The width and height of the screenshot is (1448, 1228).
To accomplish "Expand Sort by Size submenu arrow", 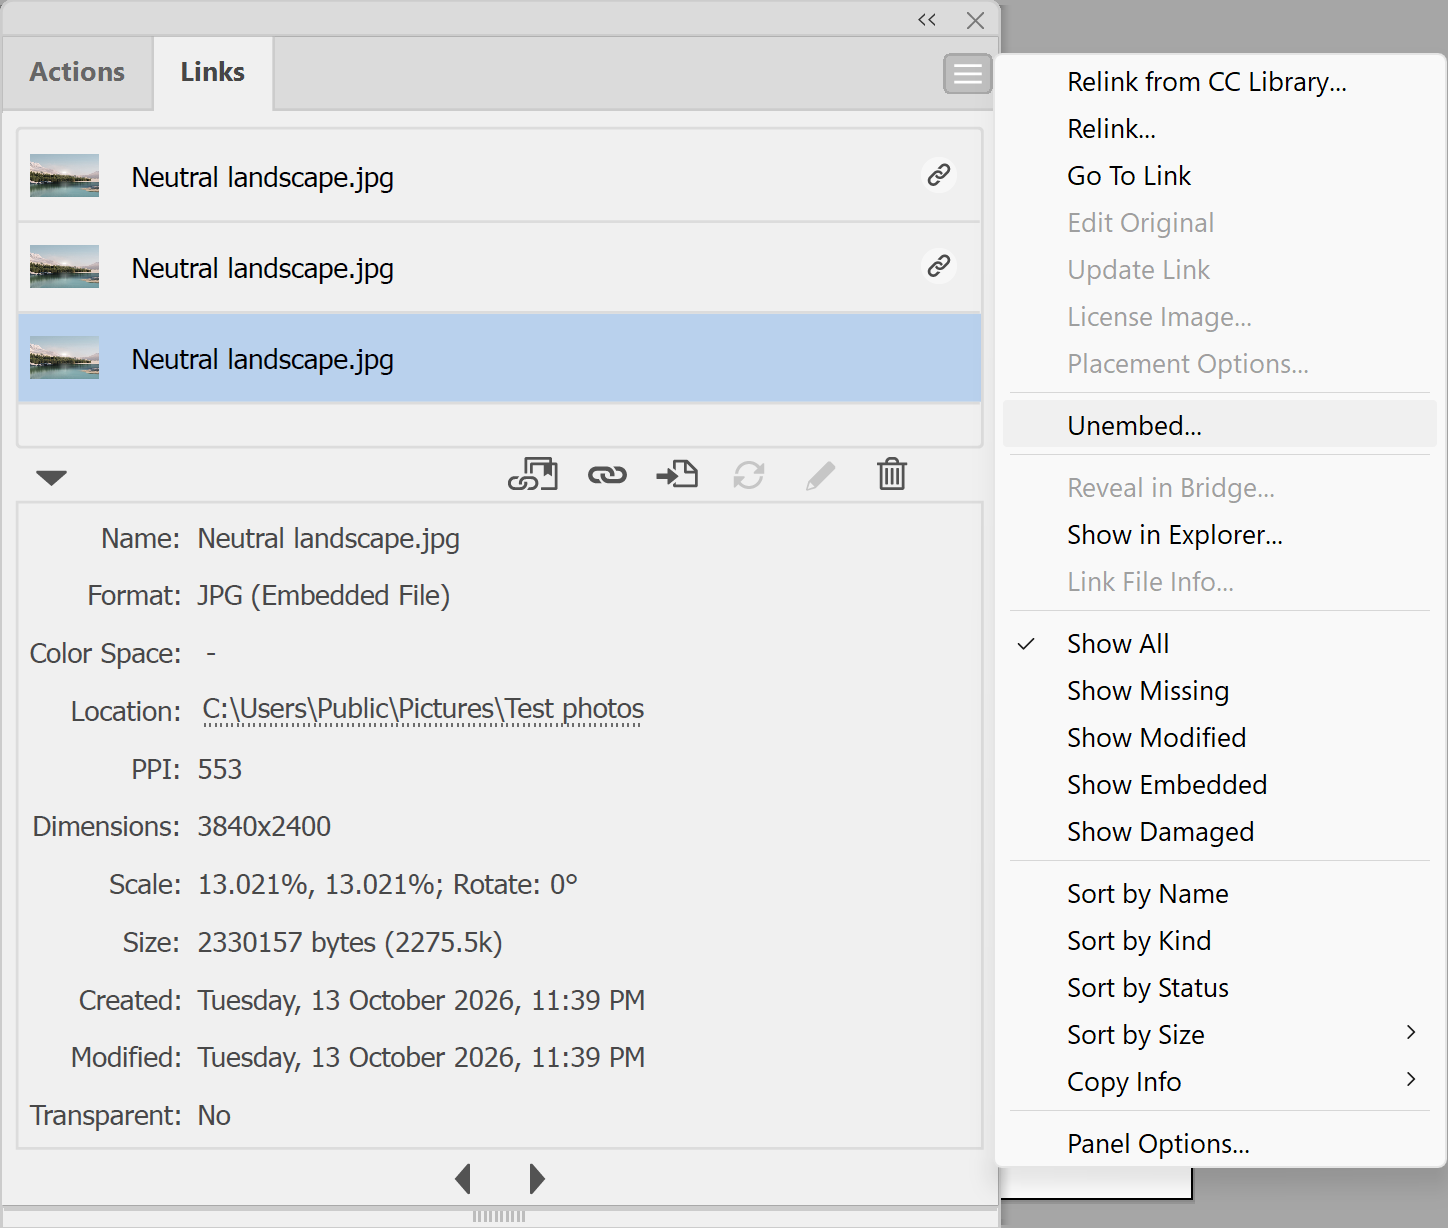I will click(1411, 1033).
